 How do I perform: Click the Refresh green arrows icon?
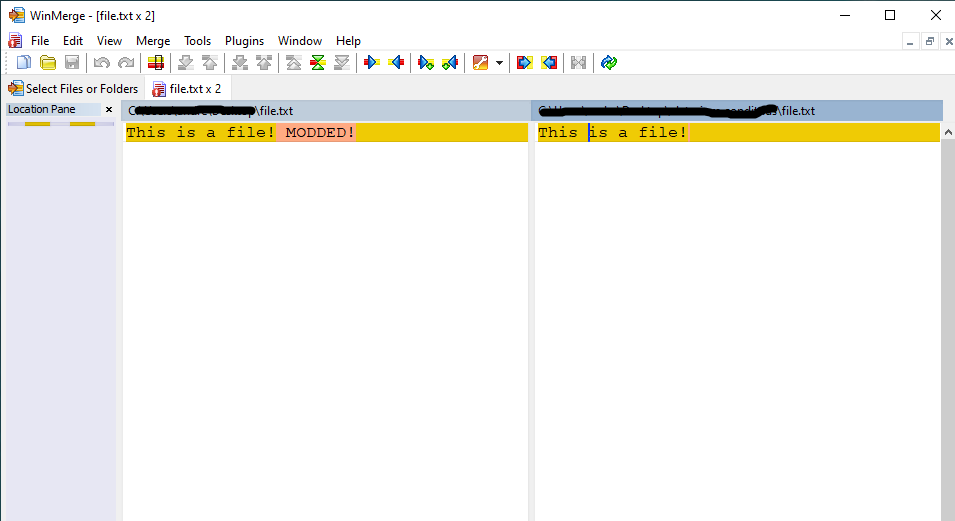click(x=608, y=62)
